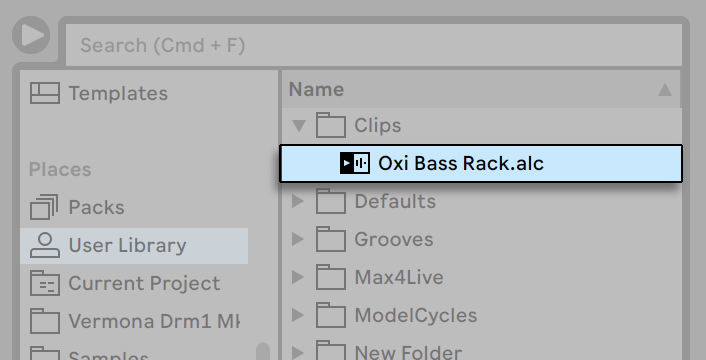This screenshot has width=706, height=360.
Task: Open the User Library place
Action: click(x=134, y=245)
